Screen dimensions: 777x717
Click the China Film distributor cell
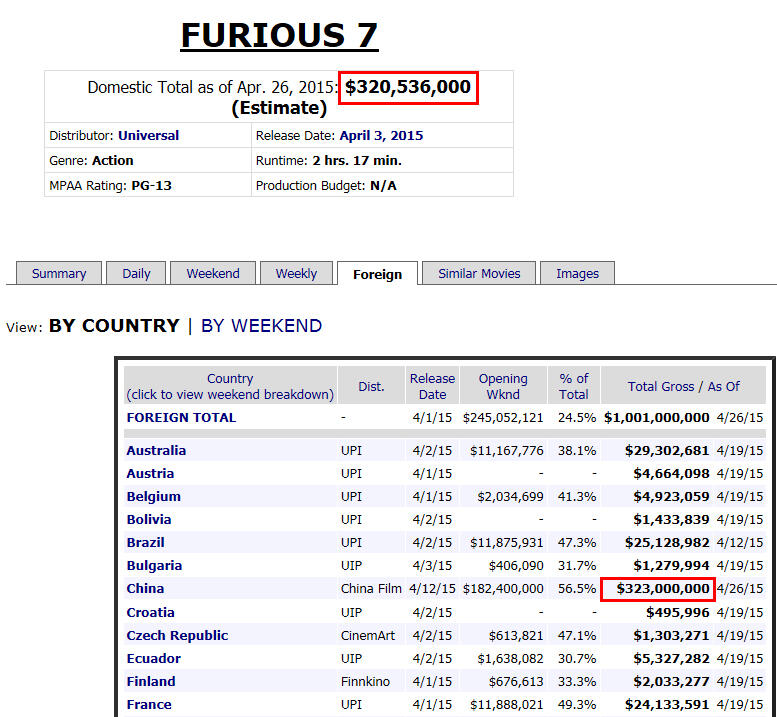coord(371,589)
